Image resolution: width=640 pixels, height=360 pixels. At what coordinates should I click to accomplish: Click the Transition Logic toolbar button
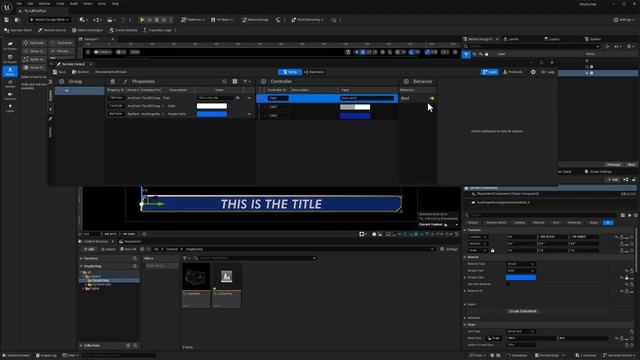[x=157, y=30]
